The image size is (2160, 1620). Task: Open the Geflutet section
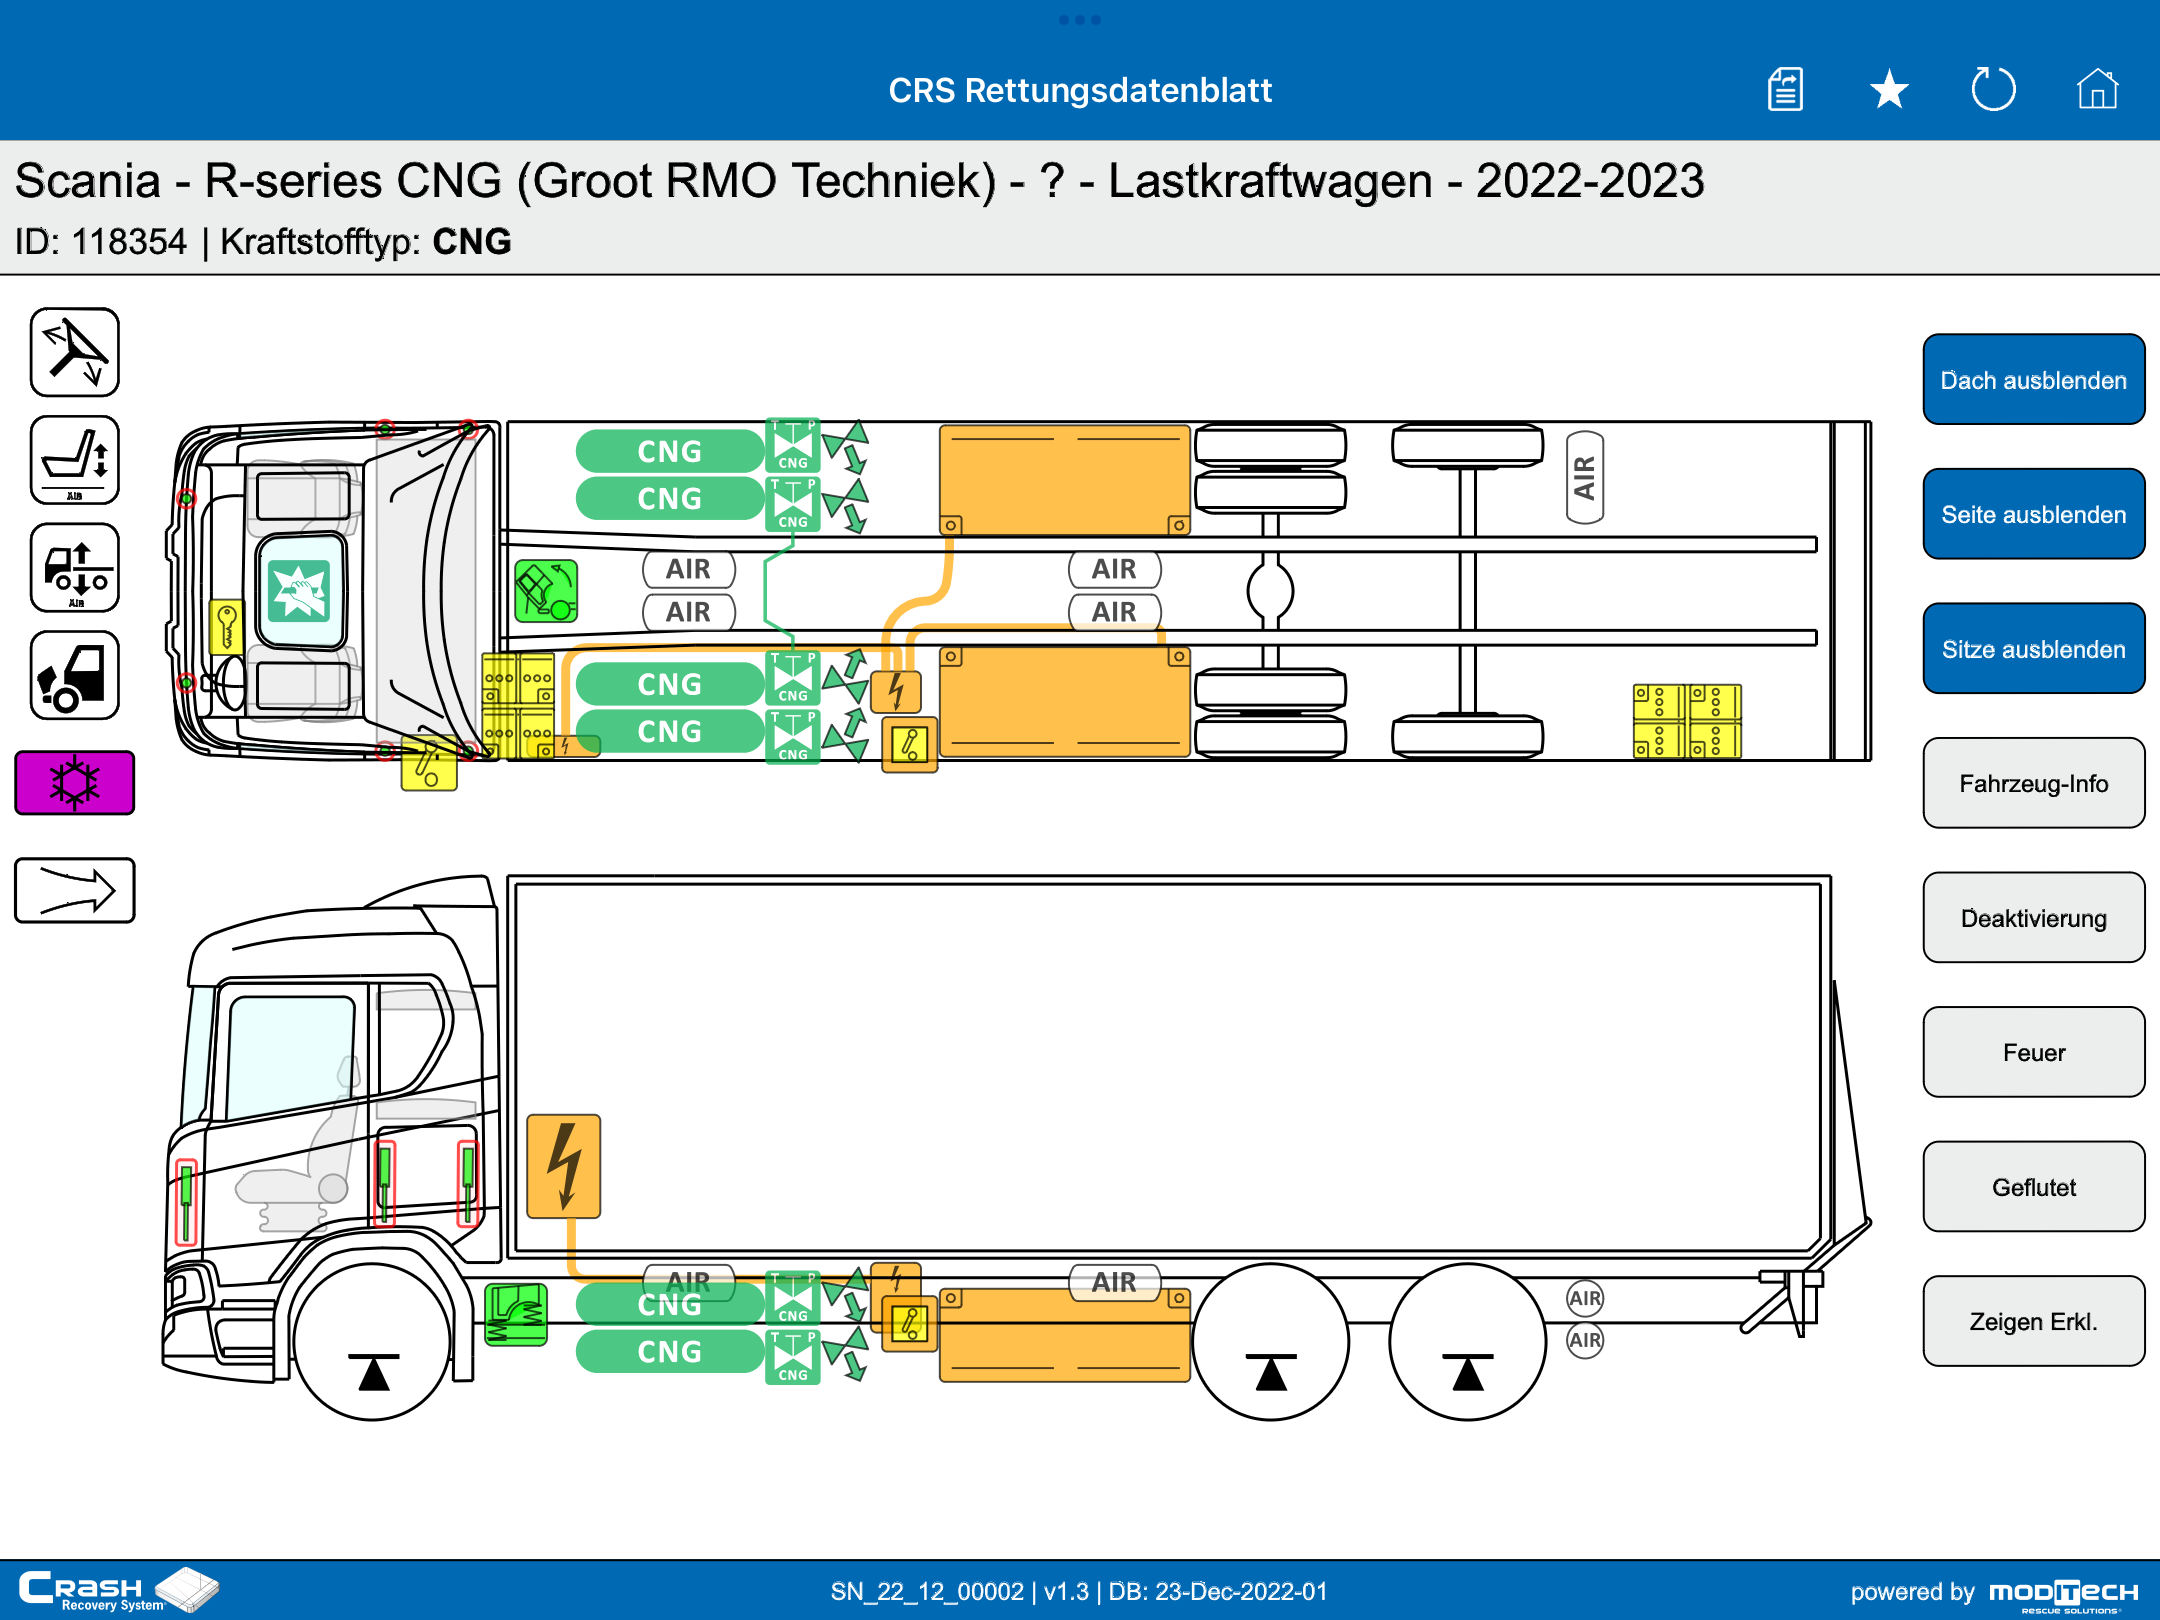2034,1187
